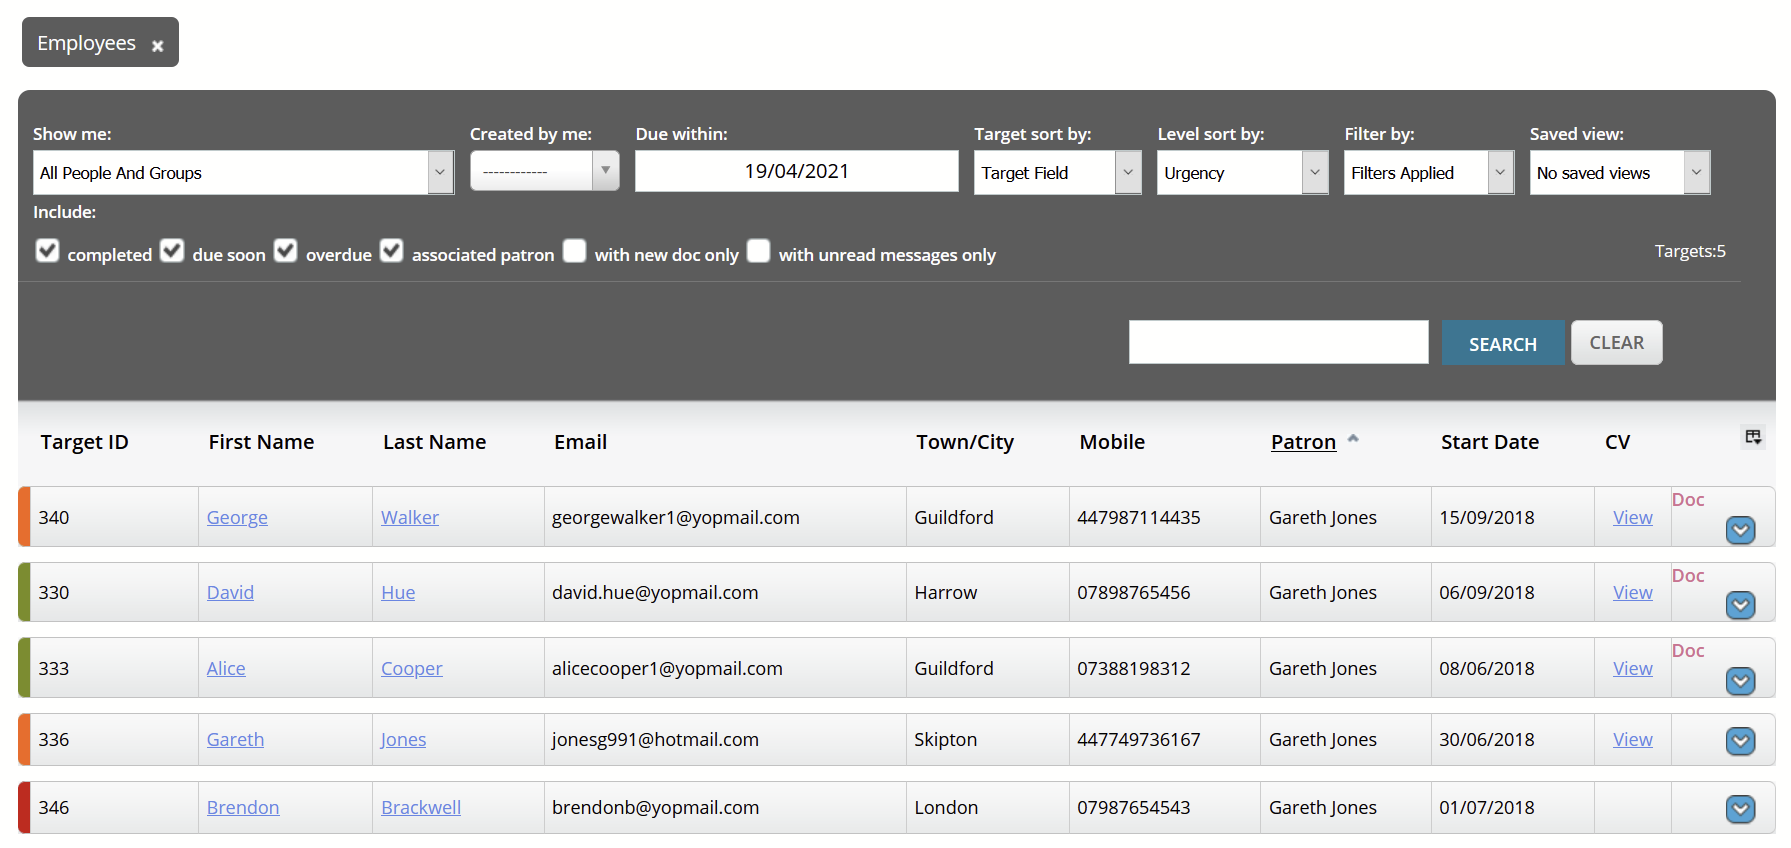
Task: Open Walker last name link
Action: (x=410, y=517)
